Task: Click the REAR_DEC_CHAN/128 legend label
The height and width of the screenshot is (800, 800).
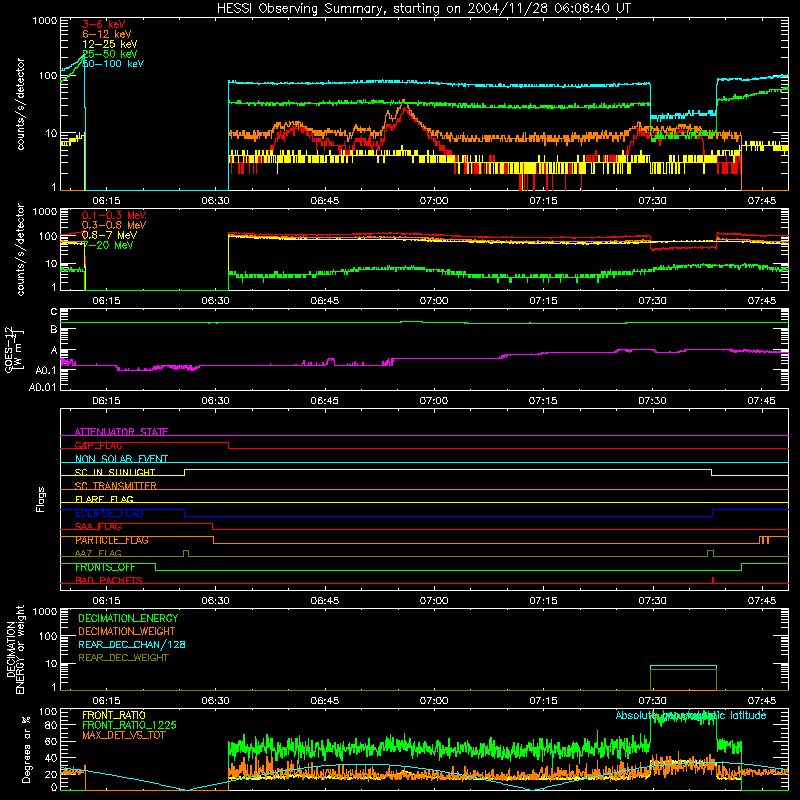Action: coord(132,644)
